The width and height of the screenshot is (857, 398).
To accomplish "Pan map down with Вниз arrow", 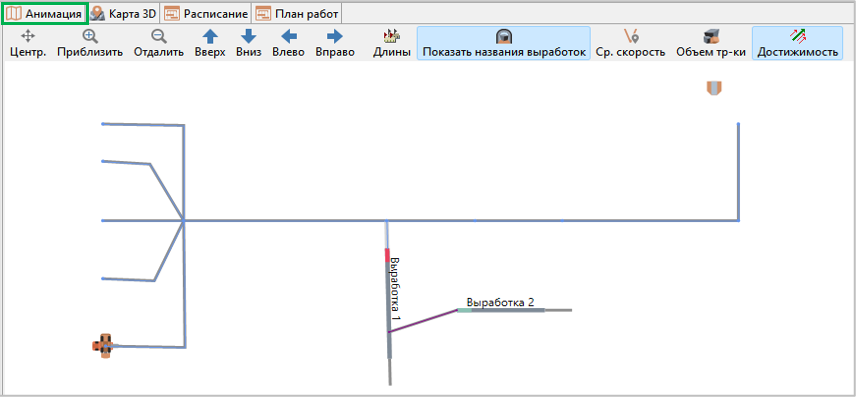I will click(249, 43).
